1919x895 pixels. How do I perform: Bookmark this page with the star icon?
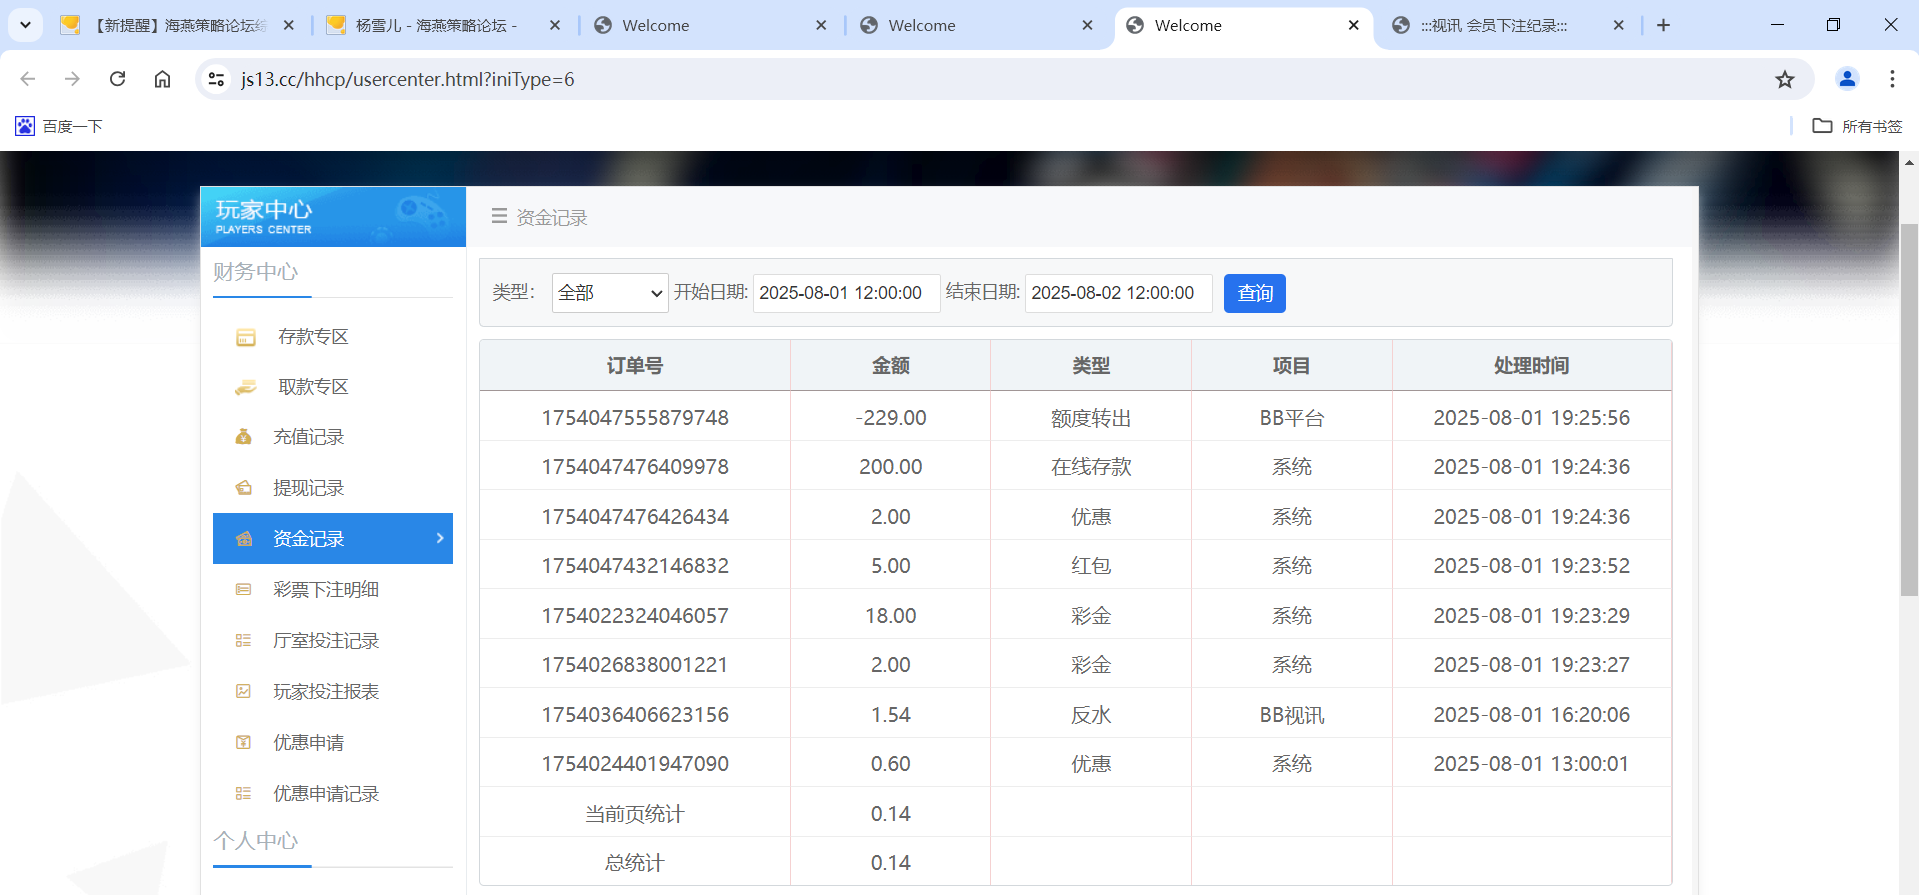(1785, 79)
